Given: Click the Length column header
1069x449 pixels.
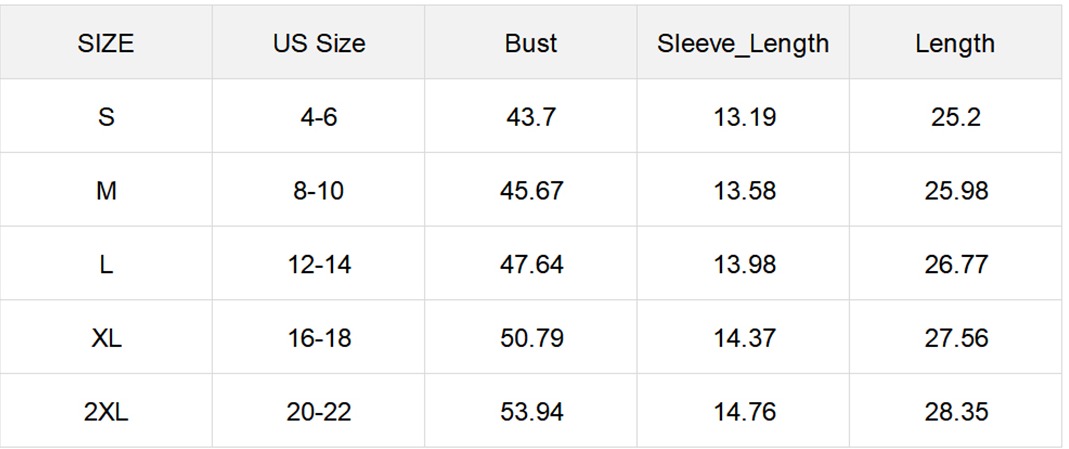Looking at the screenshot, I should tap(954, 44).
